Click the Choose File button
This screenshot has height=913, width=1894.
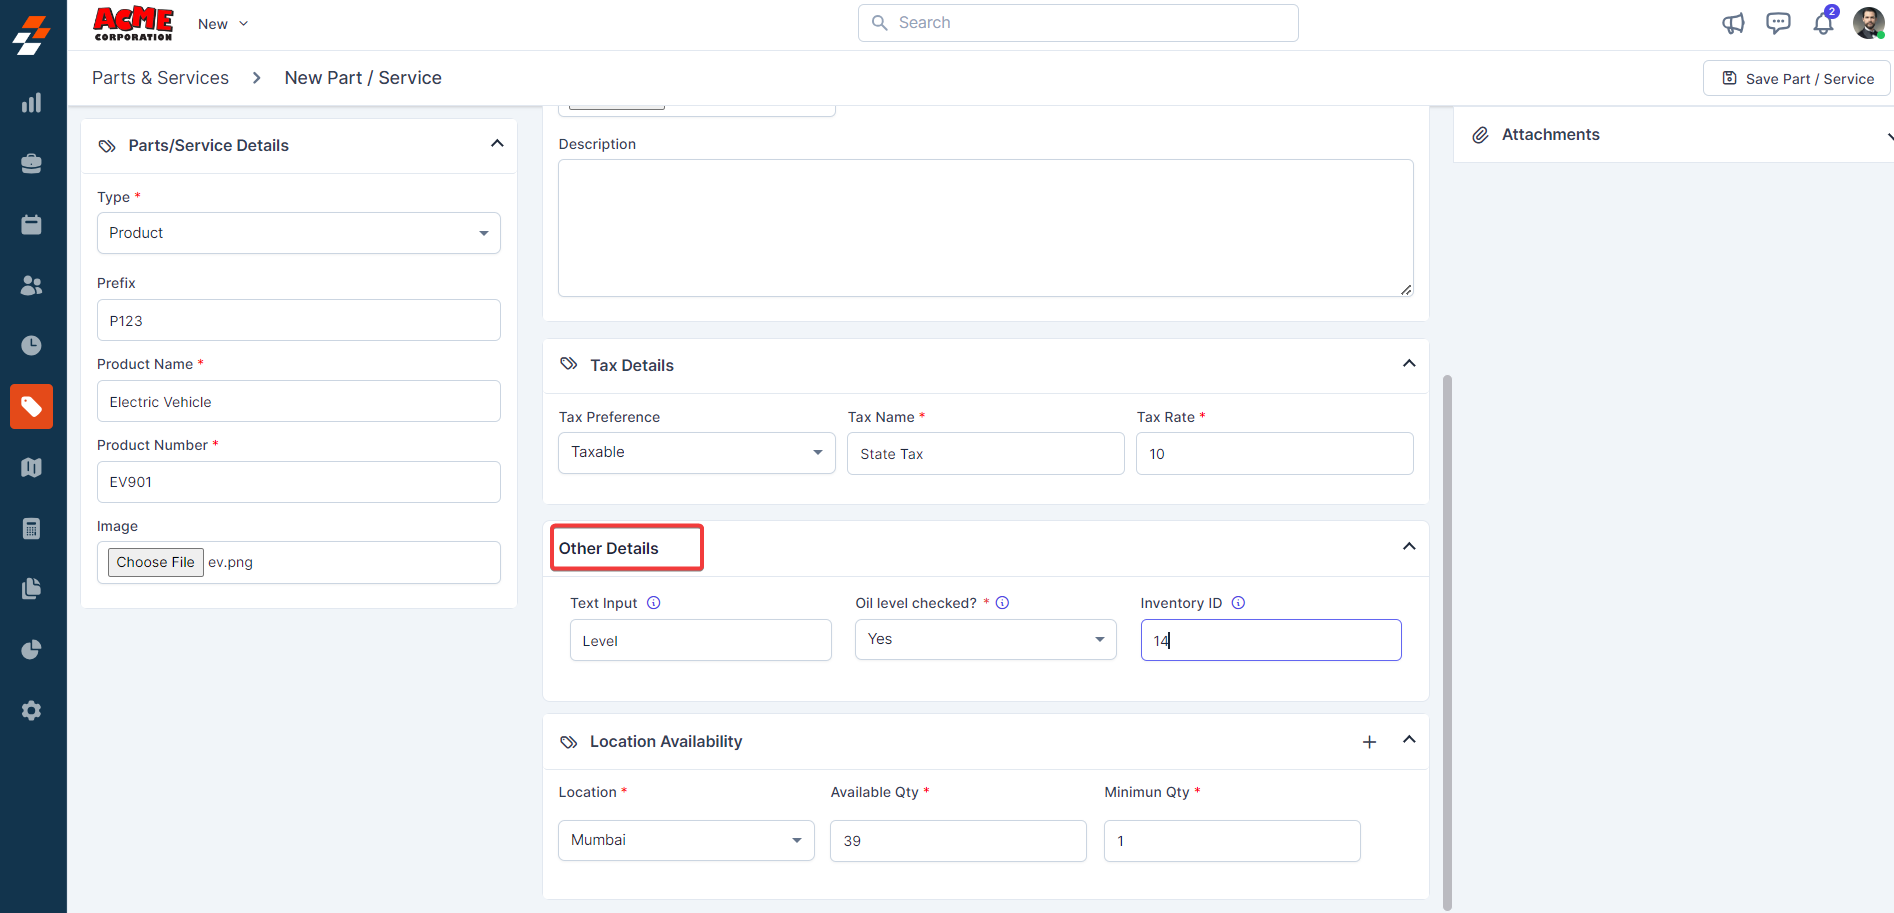tap(155, 562)
